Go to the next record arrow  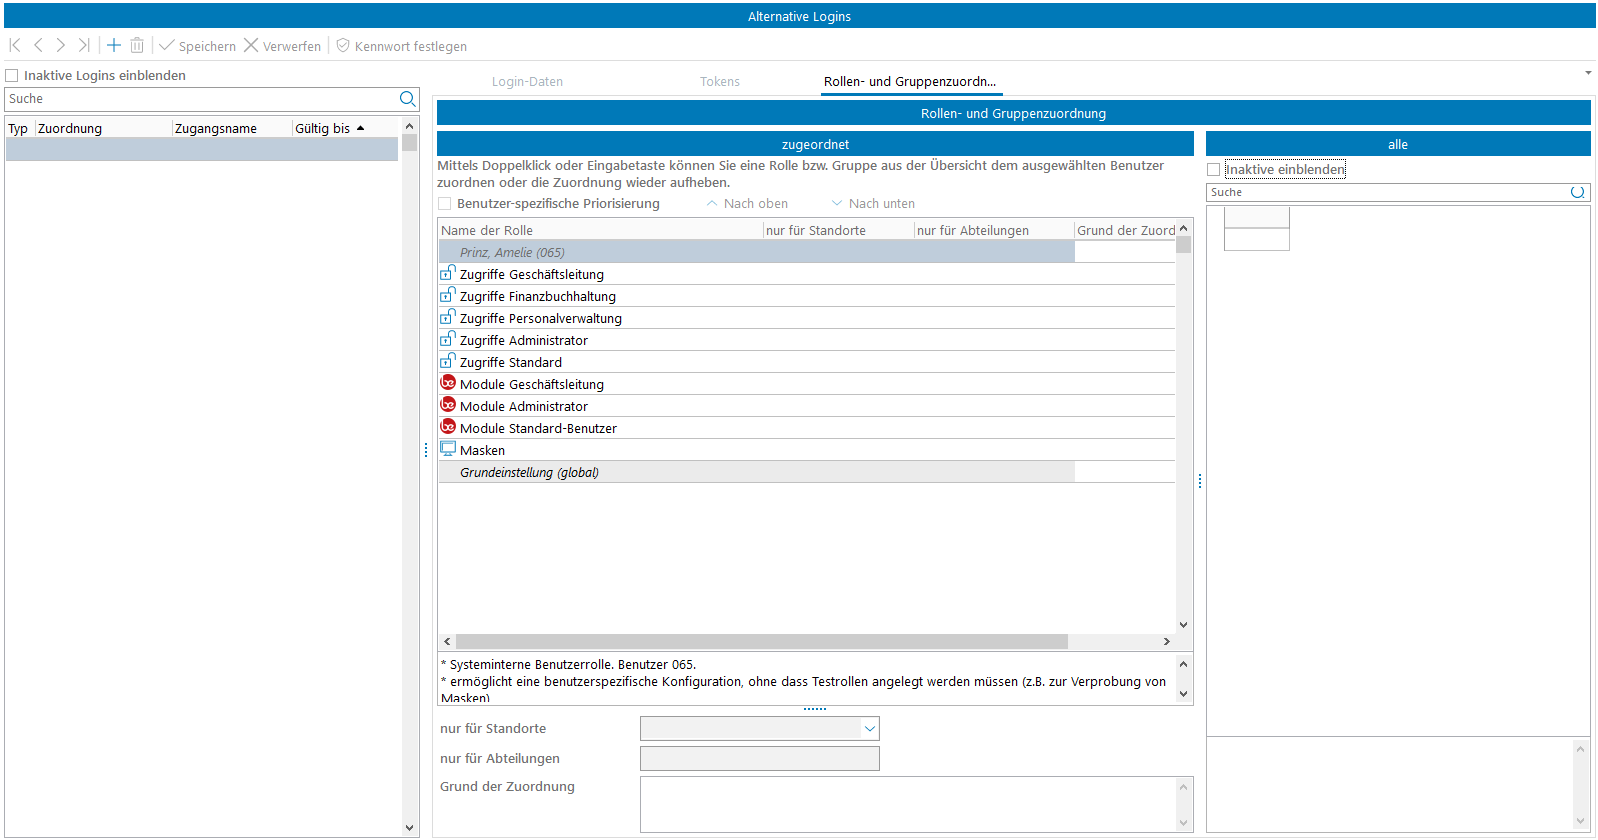61,45
